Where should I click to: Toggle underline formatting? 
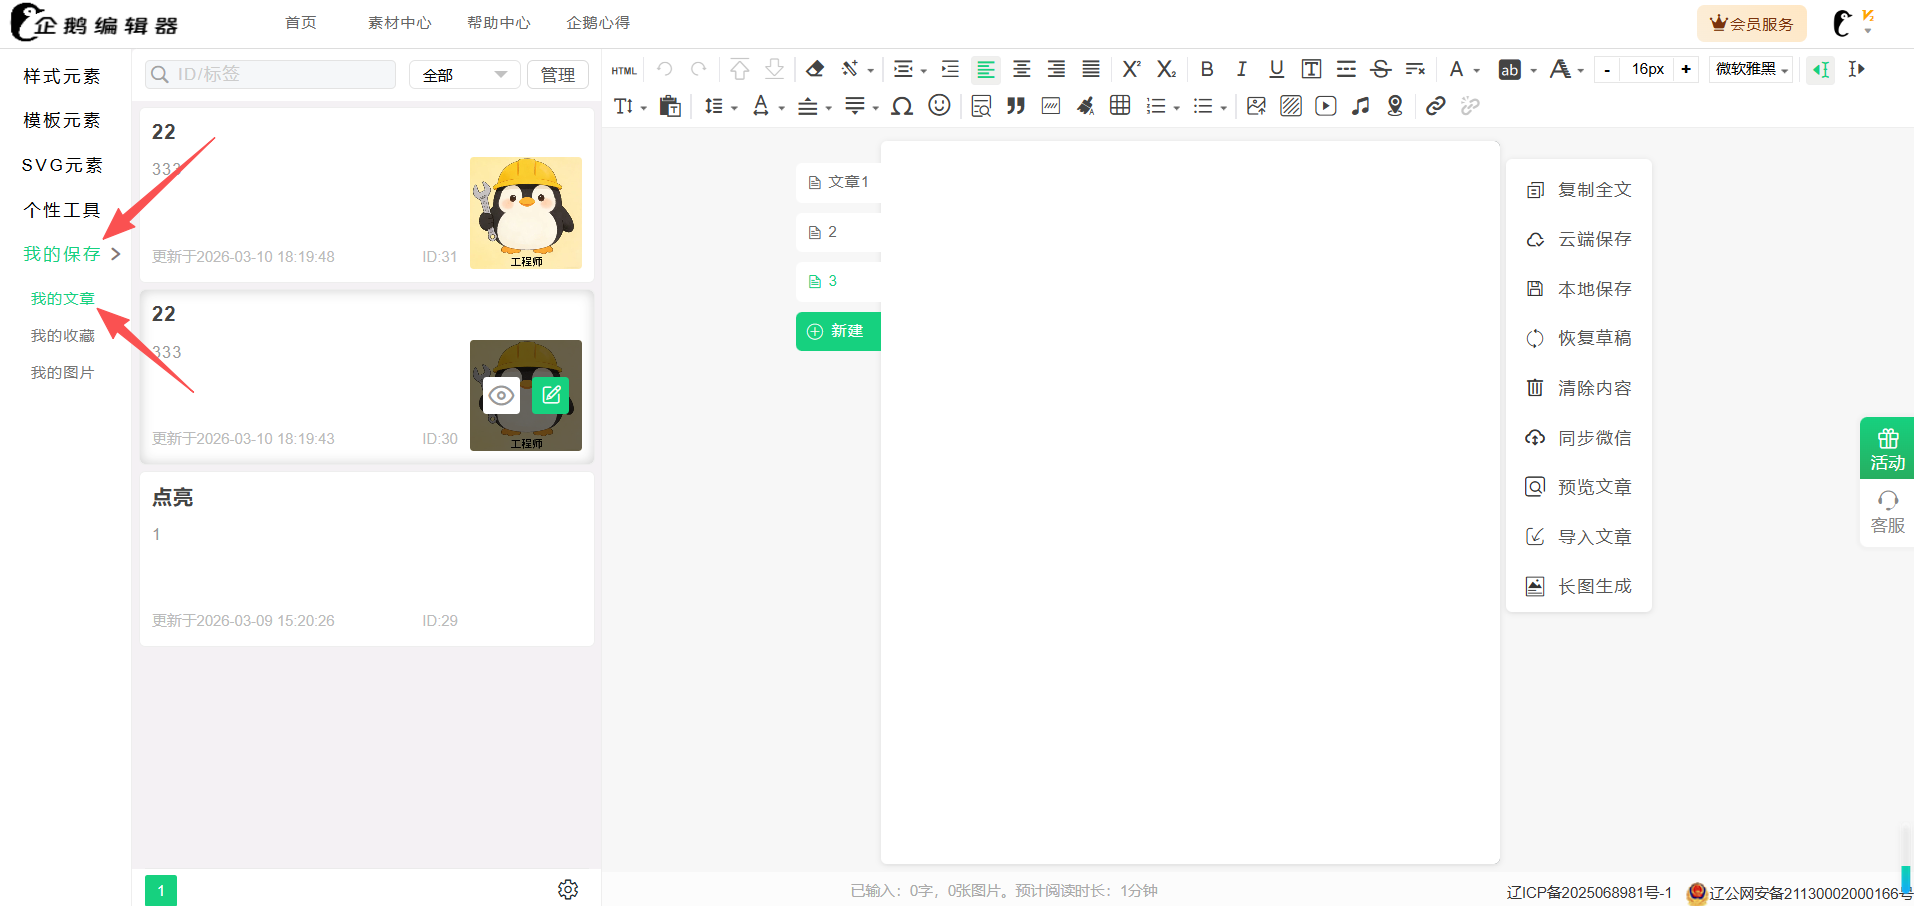coord(1276,69)
